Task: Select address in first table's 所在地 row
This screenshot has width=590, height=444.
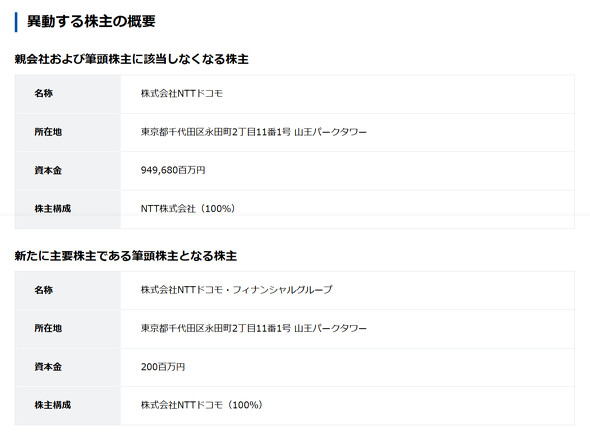Action: pyautogui.click(x=254, y=132)
